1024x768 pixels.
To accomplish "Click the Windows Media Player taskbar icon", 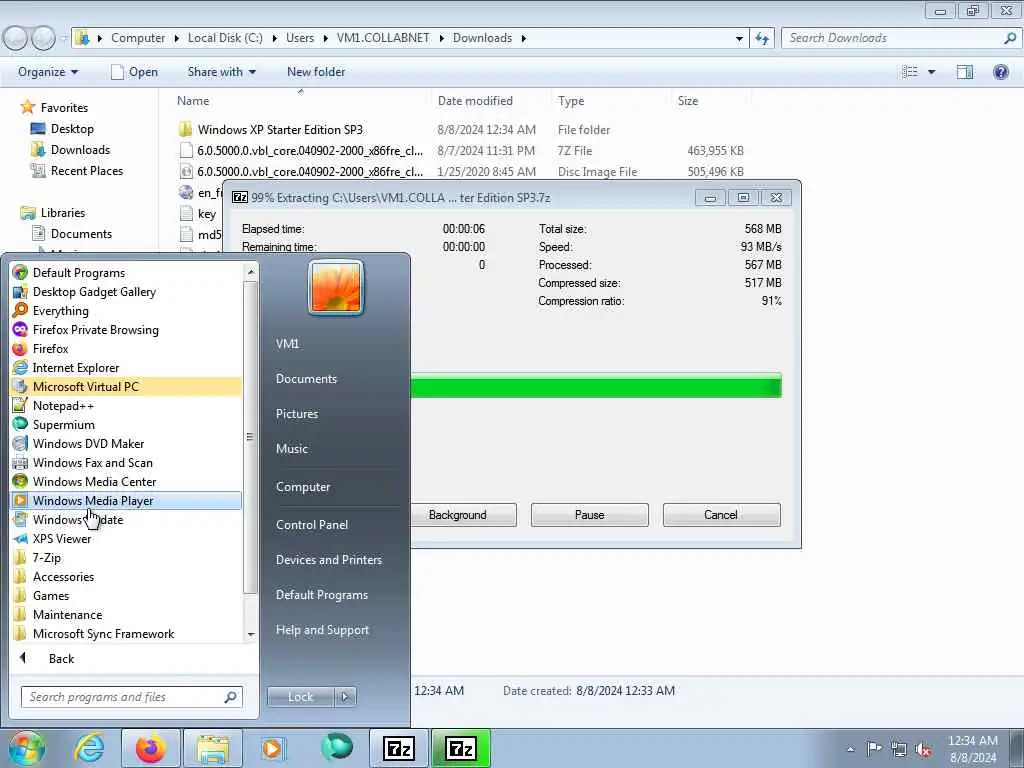I will point(274,748).
